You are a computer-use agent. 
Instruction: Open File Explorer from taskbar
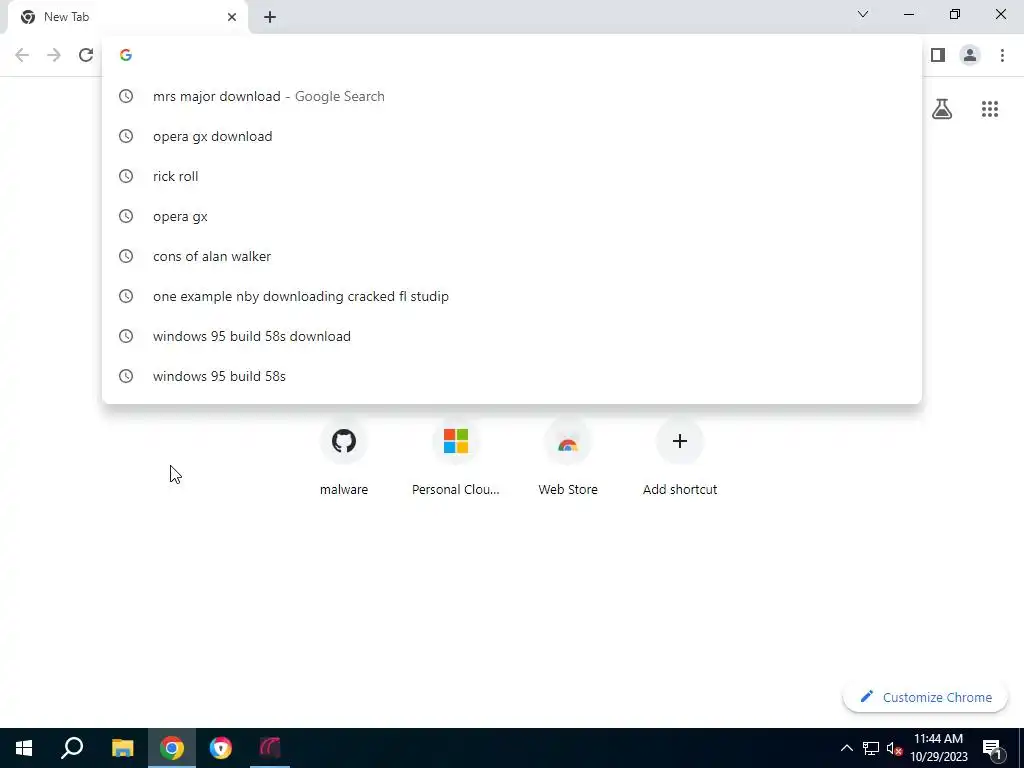click(x=122, y=748)
